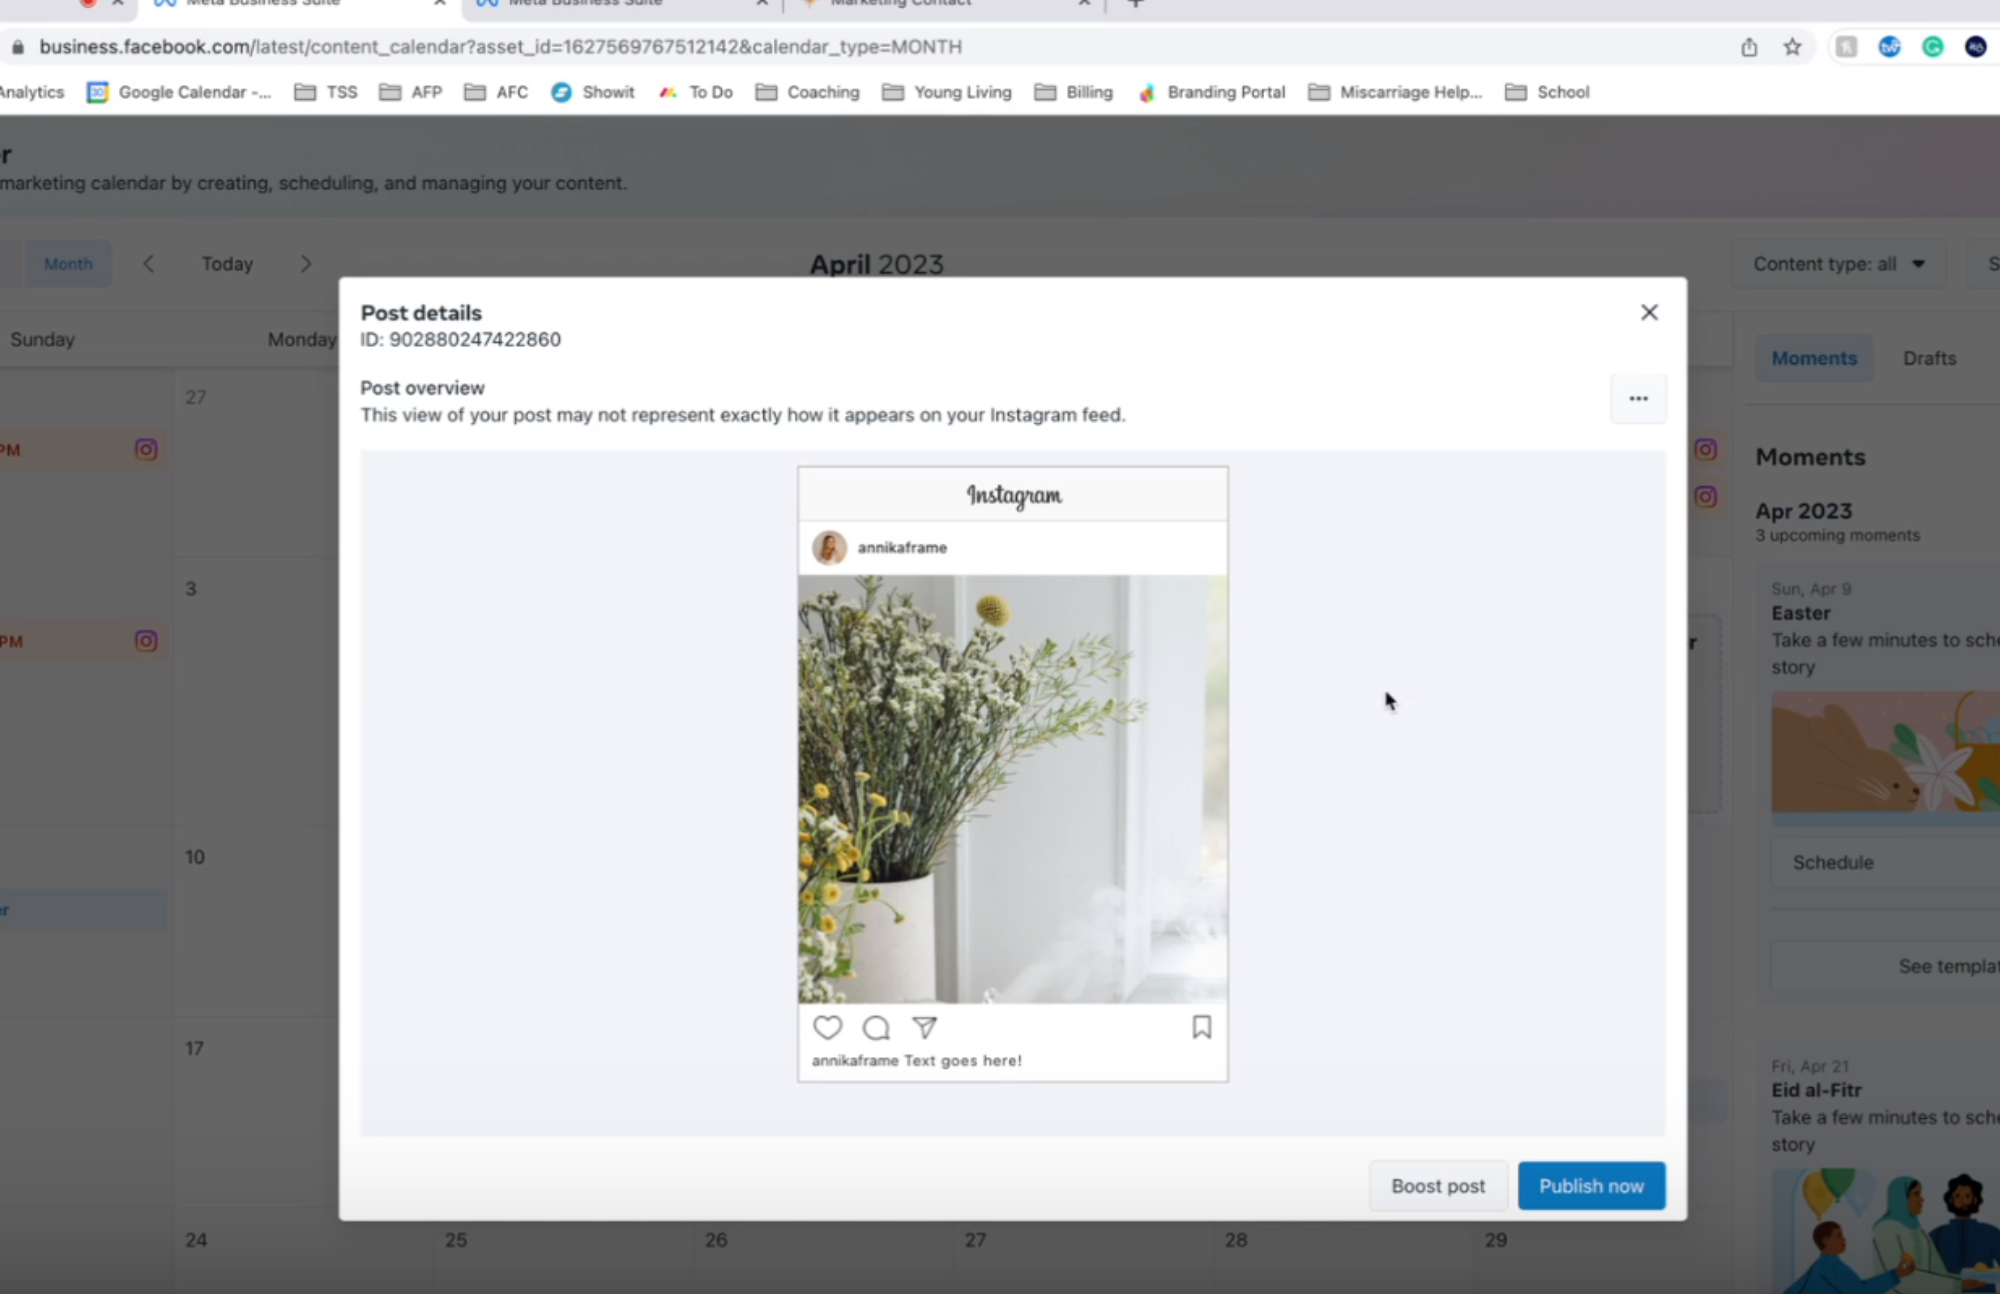
Task: Click the site lock icon in address bar
Action: coord(17,46)
